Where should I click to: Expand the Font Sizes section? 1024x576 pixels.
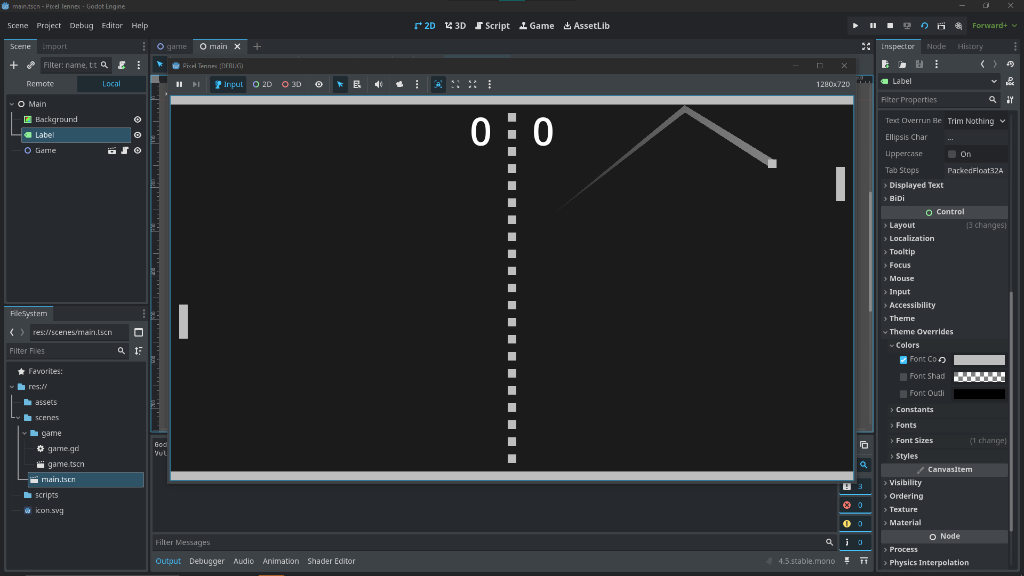point(914,441)
